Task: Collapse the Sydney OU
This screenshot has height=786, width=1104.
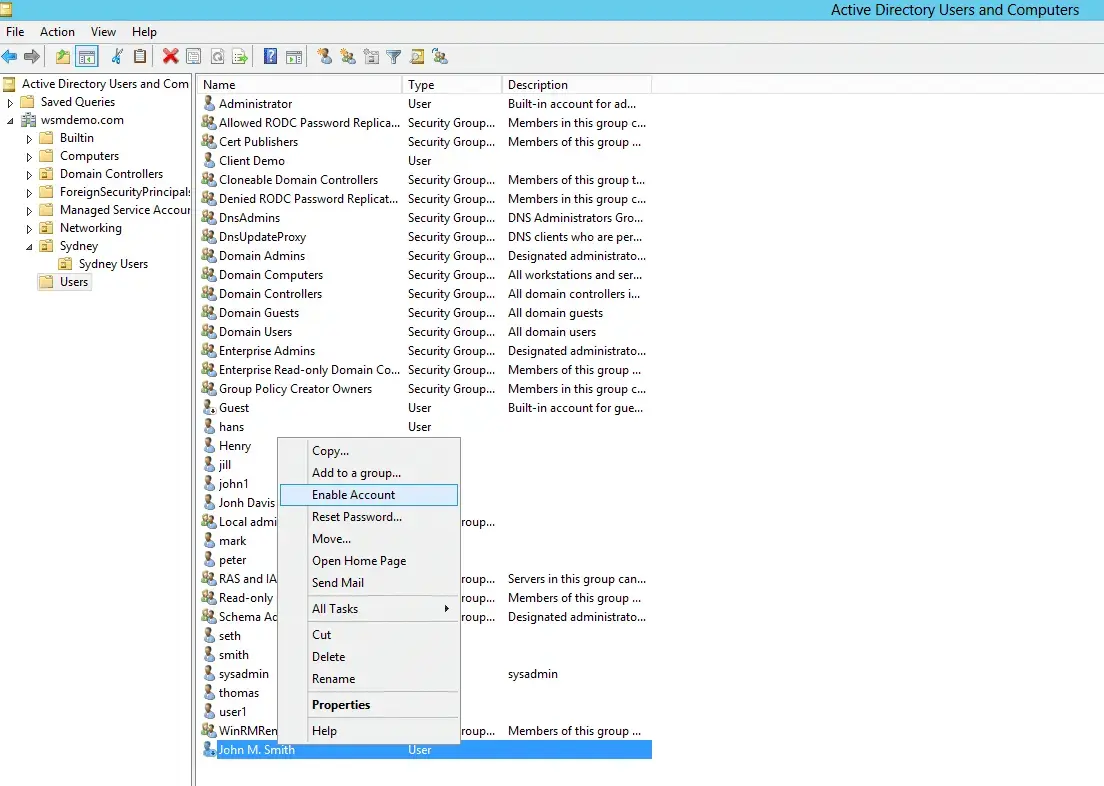Action: pos(29,247)
